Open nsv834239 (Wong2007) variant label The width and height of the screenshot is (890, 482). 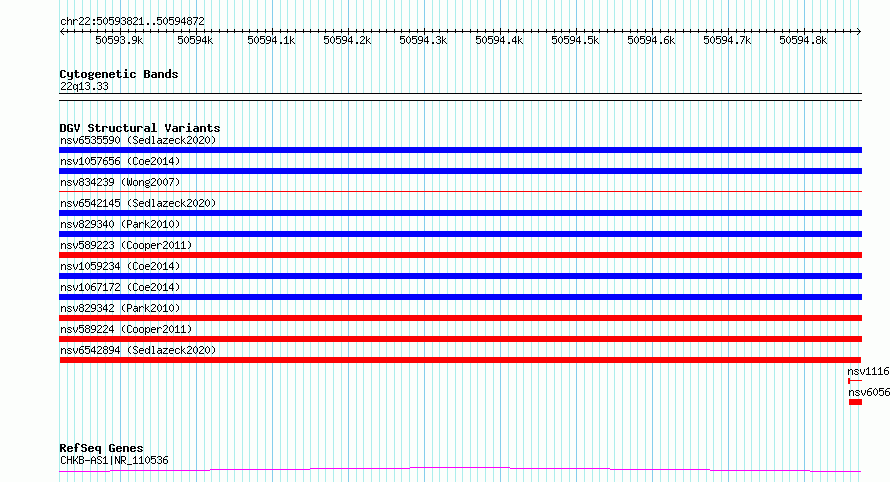120,182
